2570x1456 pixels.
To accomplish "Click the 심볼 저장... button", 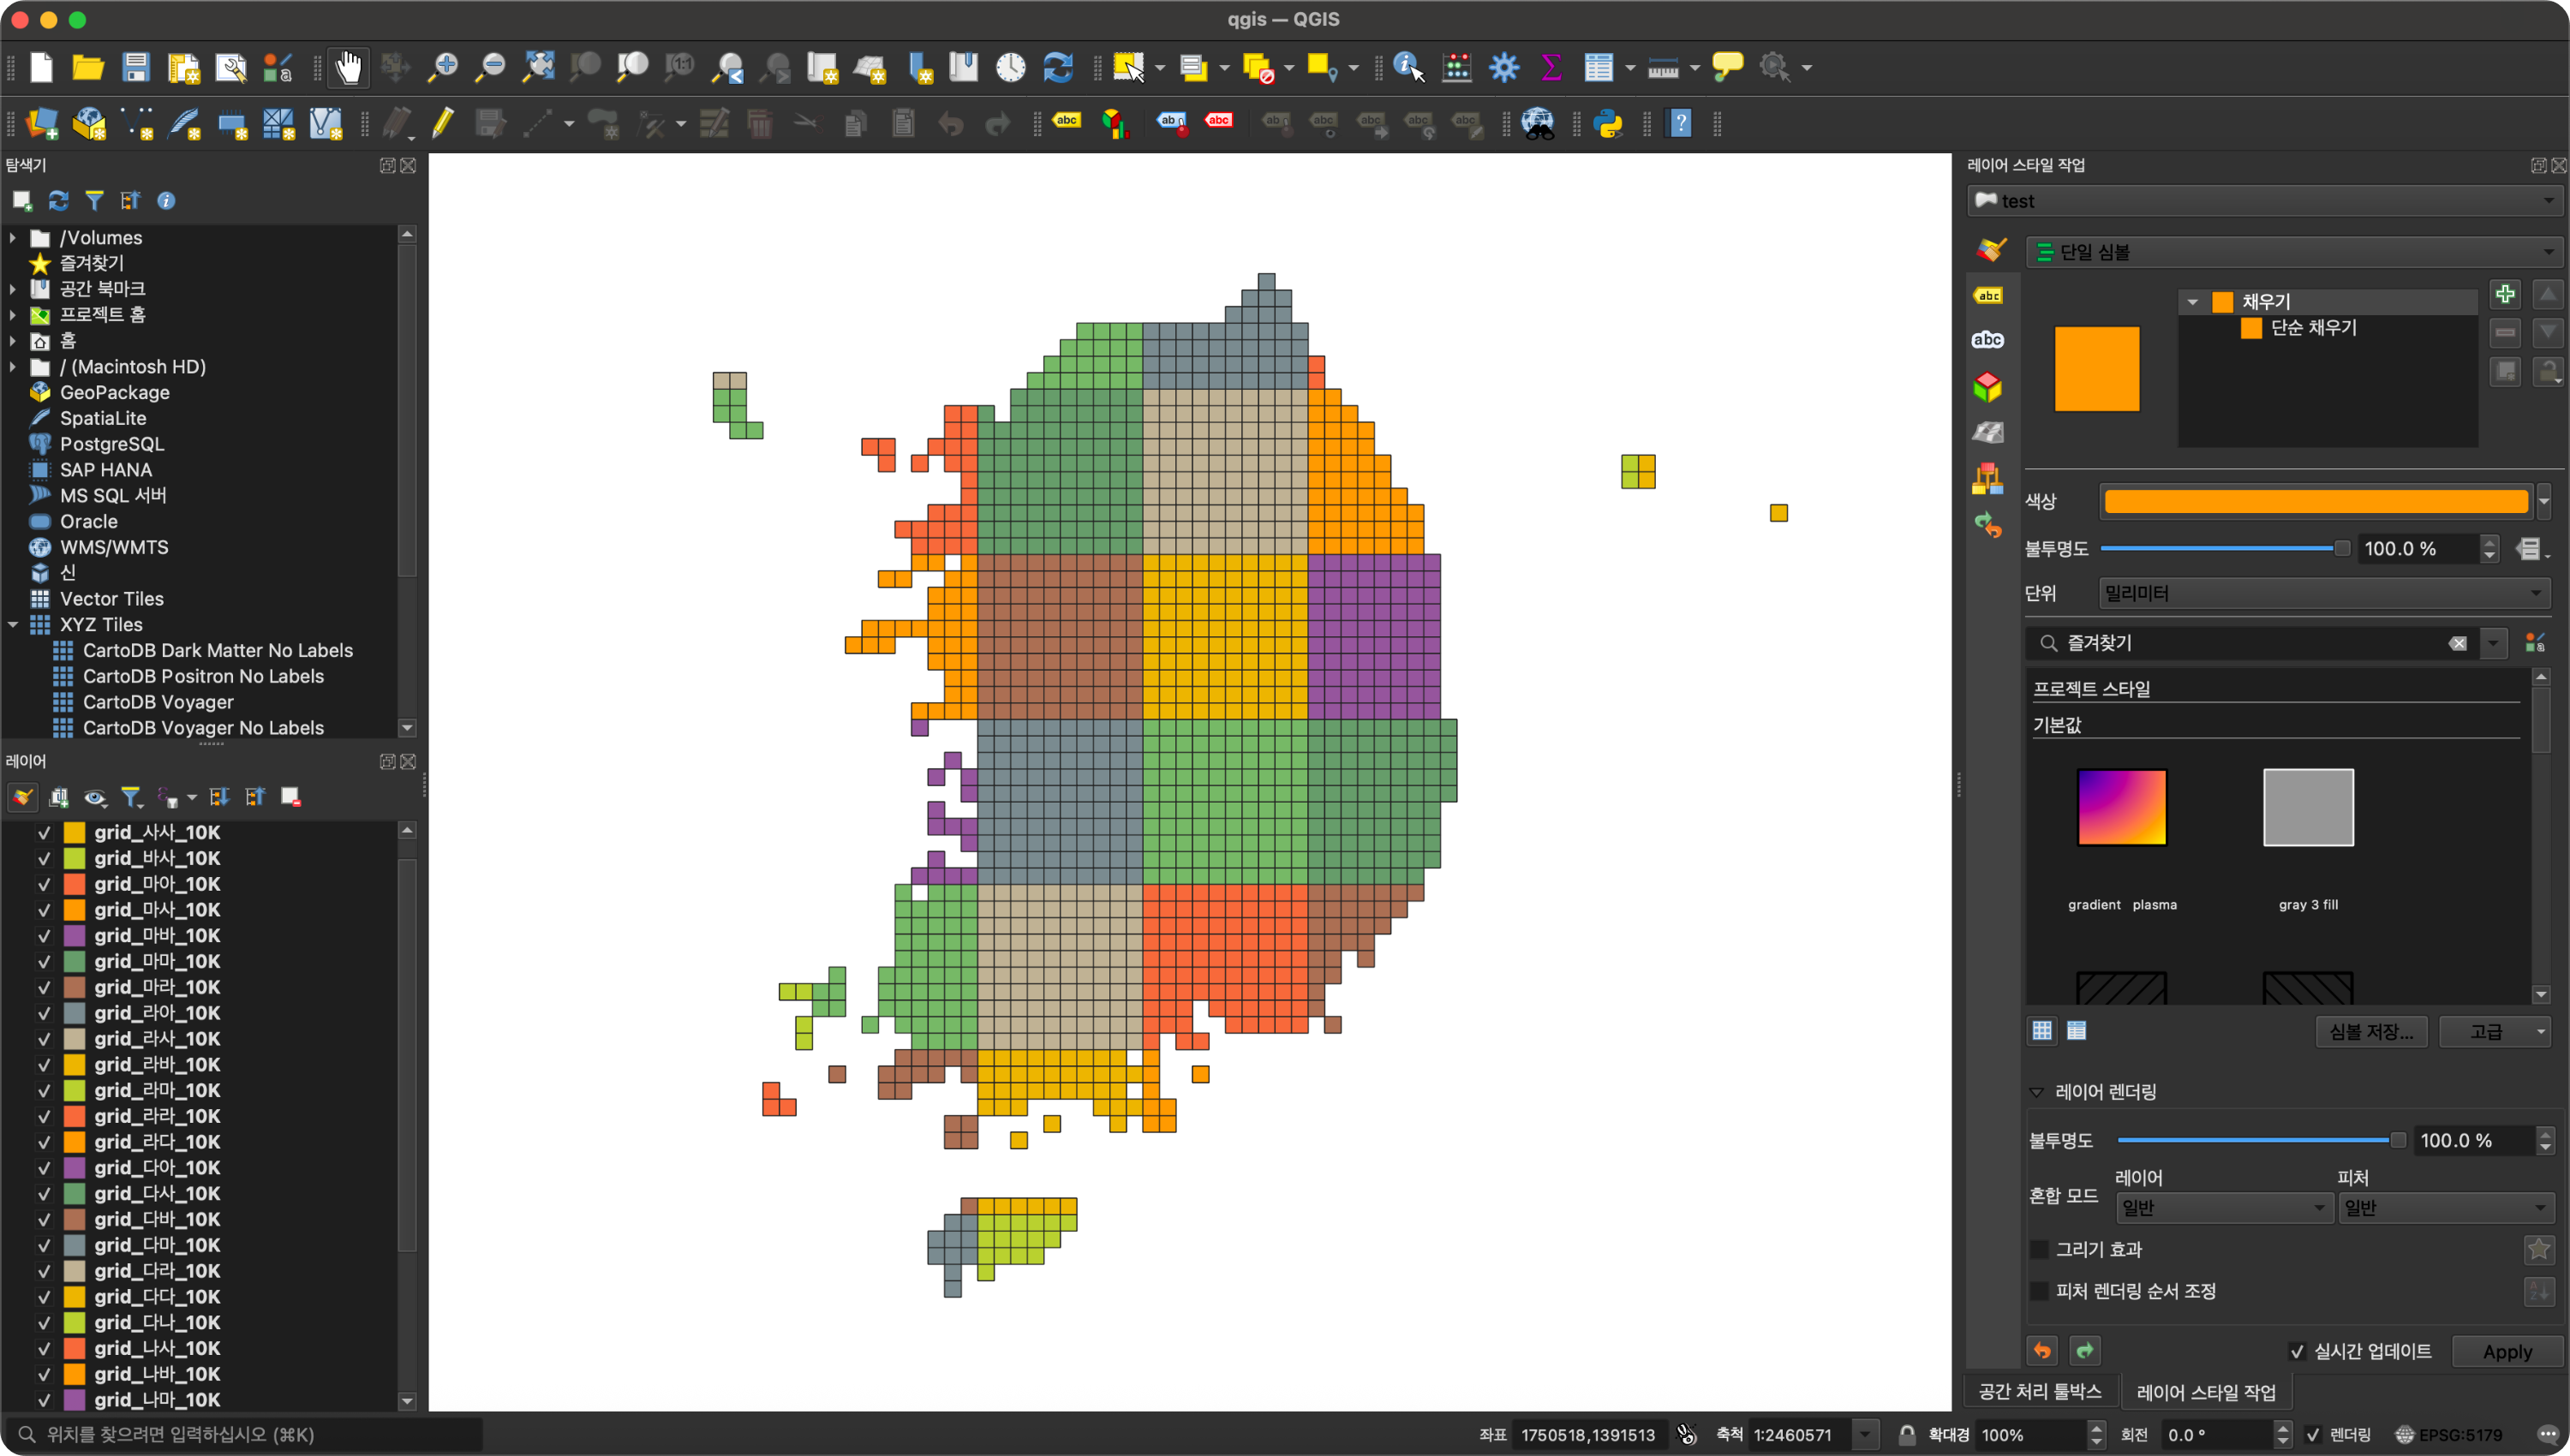I will coord(2371,1031).
